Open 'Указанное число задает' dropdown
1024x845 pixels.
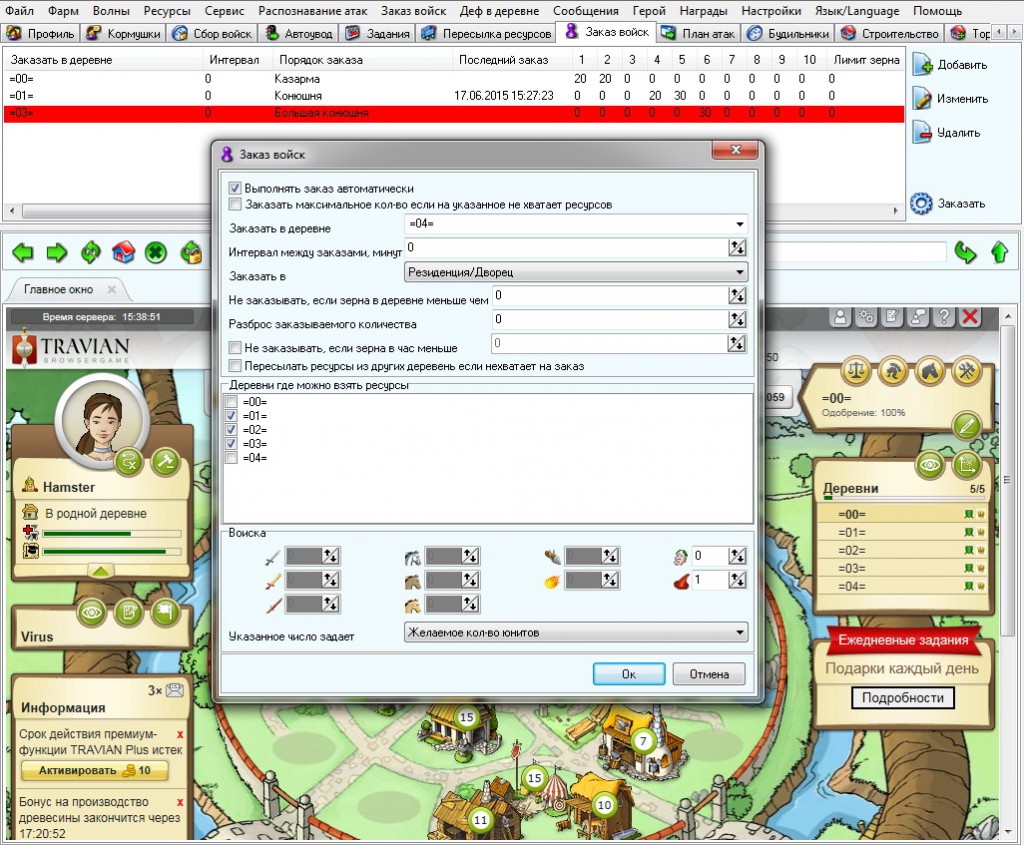[576, 632]
